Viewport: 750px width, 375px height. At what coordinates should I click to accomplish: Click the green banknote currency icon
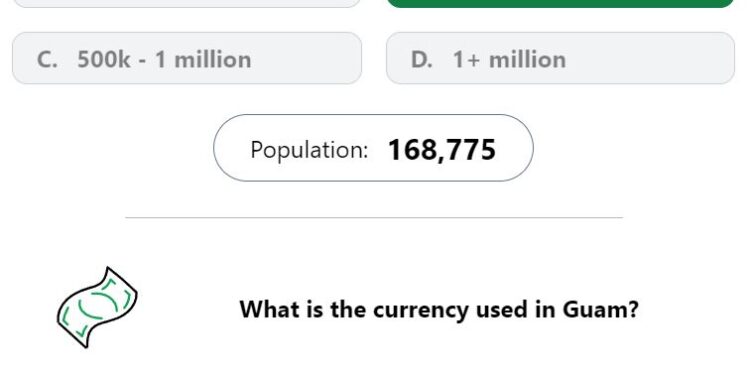tap(97, 308)
